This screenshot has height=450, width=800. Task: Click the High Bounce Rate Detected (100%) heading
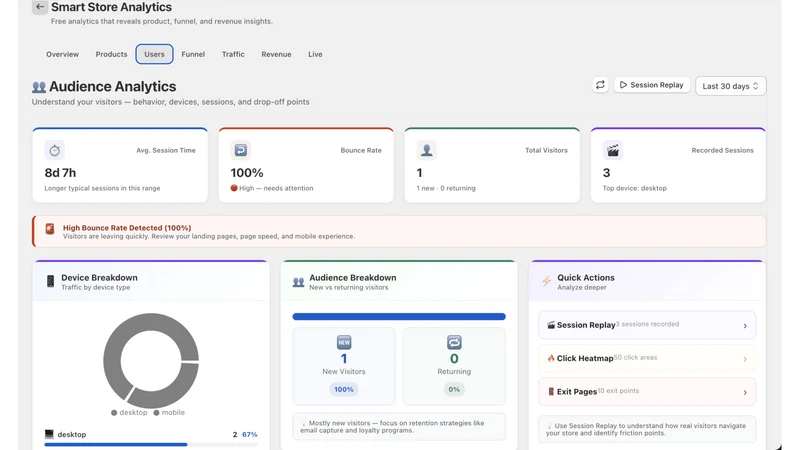127,228
